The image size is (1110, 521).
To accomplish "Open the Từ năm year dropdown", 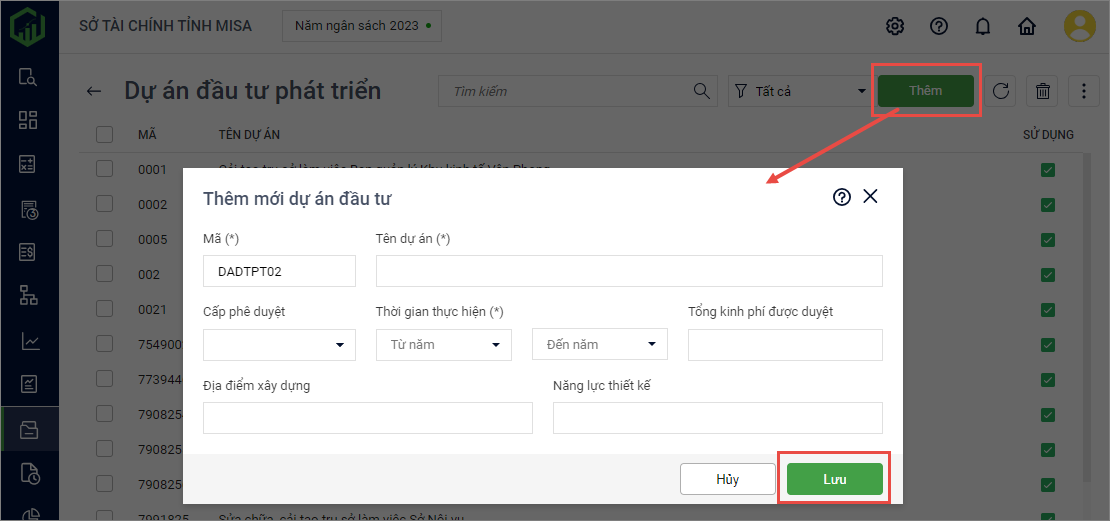I will tap(443, 345).
